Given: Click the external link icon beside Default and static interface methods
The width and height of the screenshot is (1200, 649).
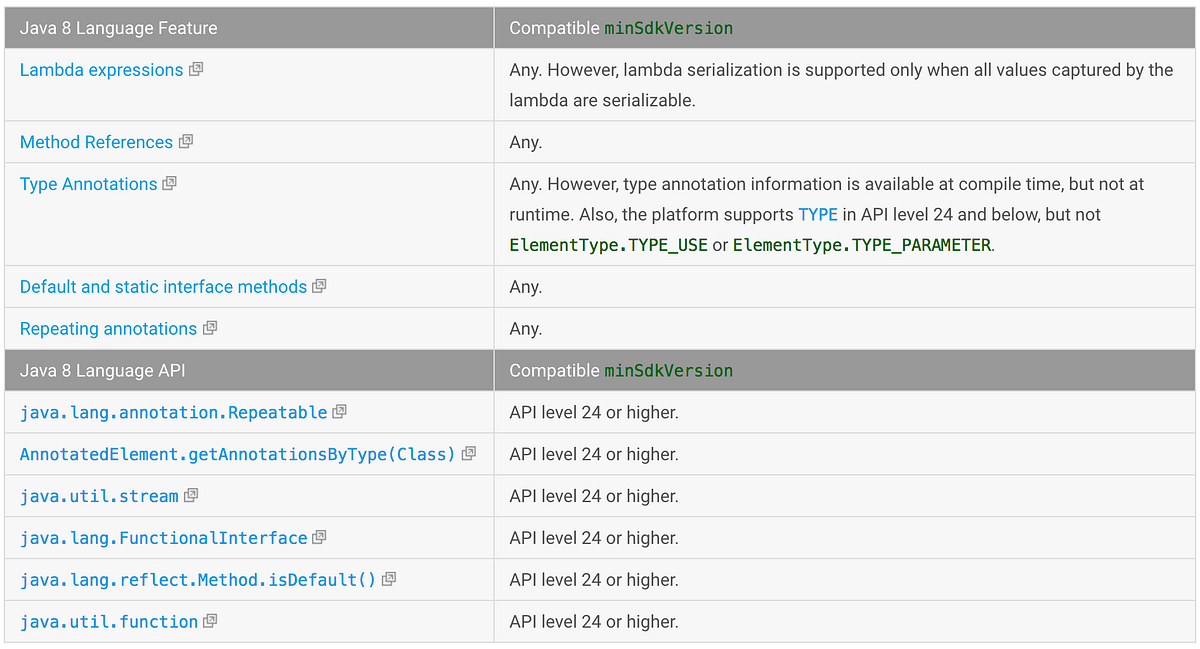Looking at the screenshot, I should (x=319, y=286).
